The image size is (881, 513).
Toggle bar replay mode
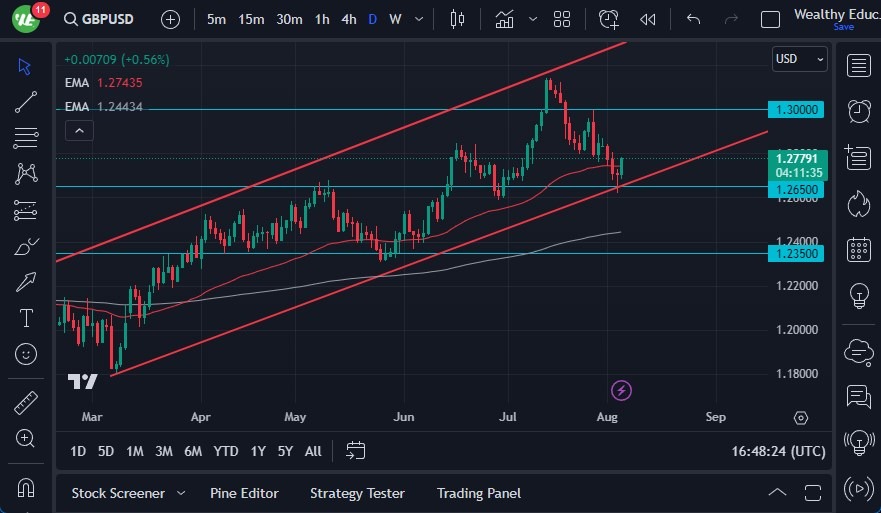[x=647, y=19]
